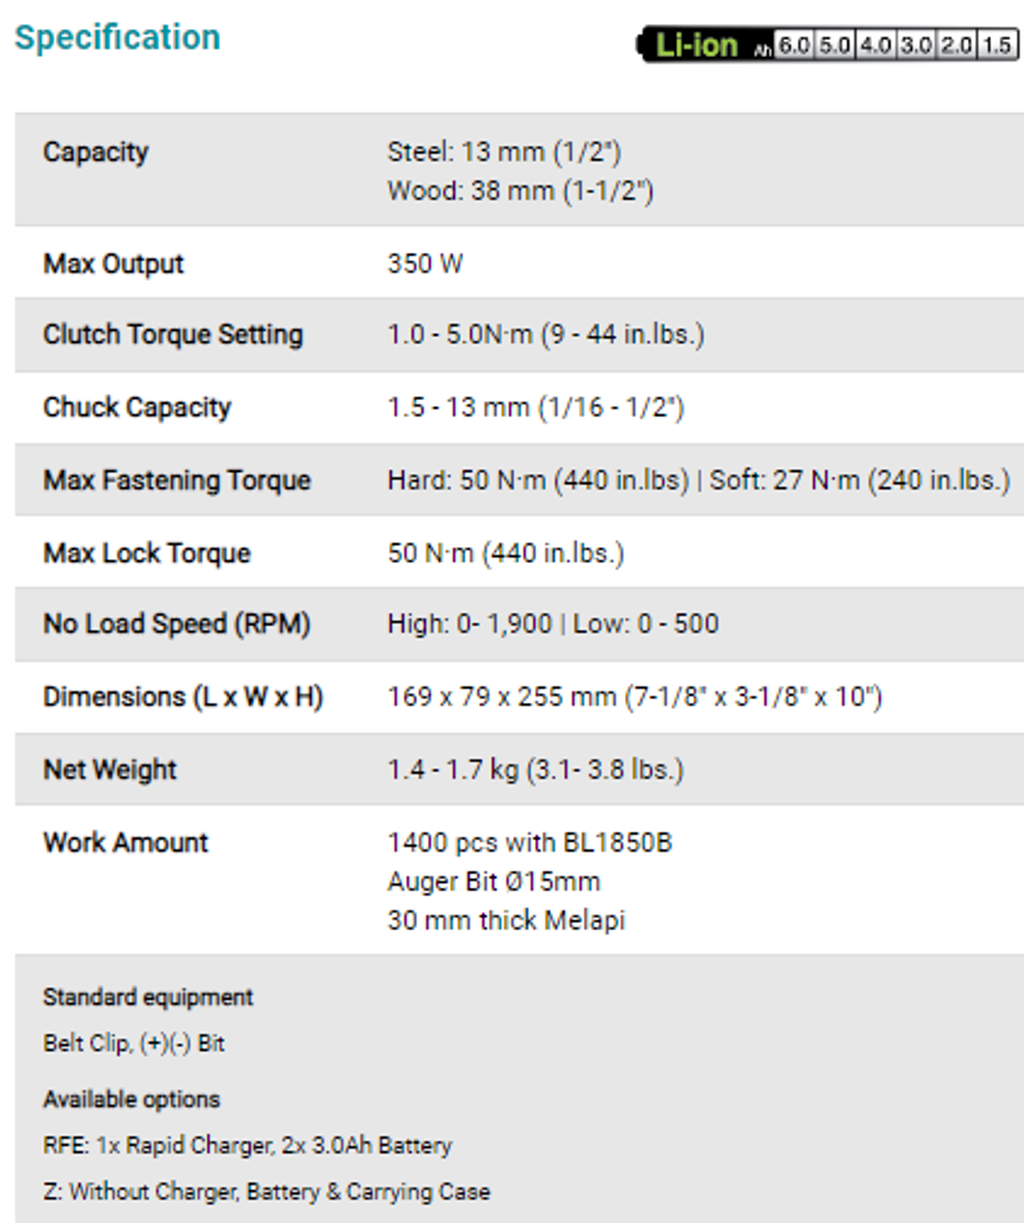Click the RFE Rapid Charger option line
This screenshot has height=1223, width=1024.
click(x=248, y=1145)
